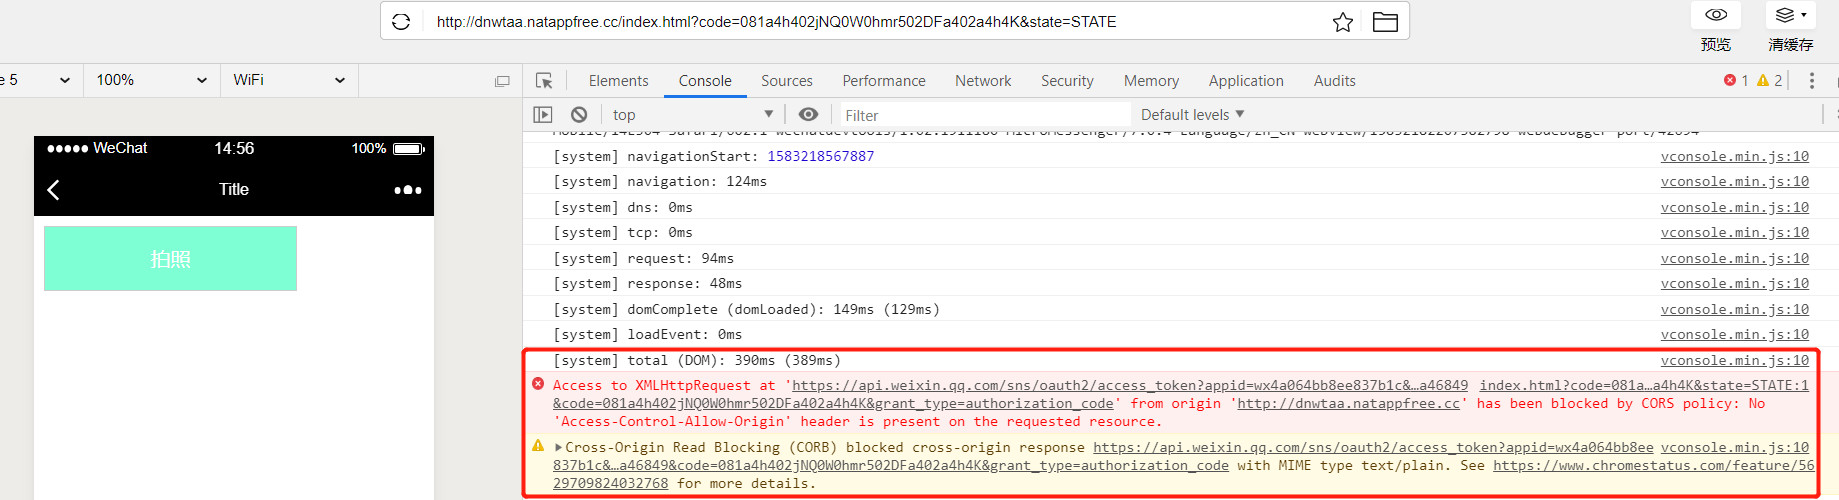Open the three-dot menu in WeChat header
Screen dimensions: 1839x500
point(408,190)
